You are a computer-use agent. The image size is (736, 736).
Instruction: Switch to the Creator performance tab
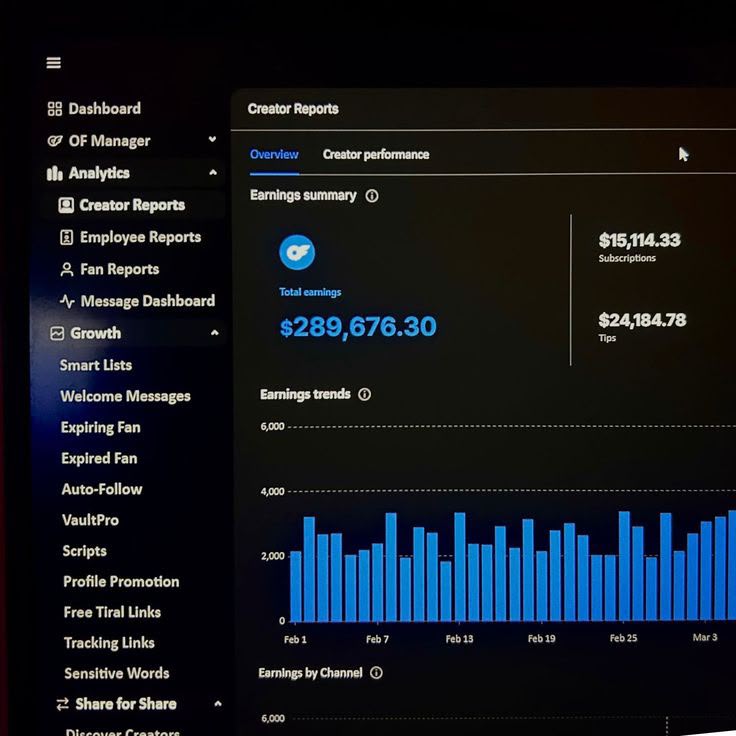pos(376,154)
